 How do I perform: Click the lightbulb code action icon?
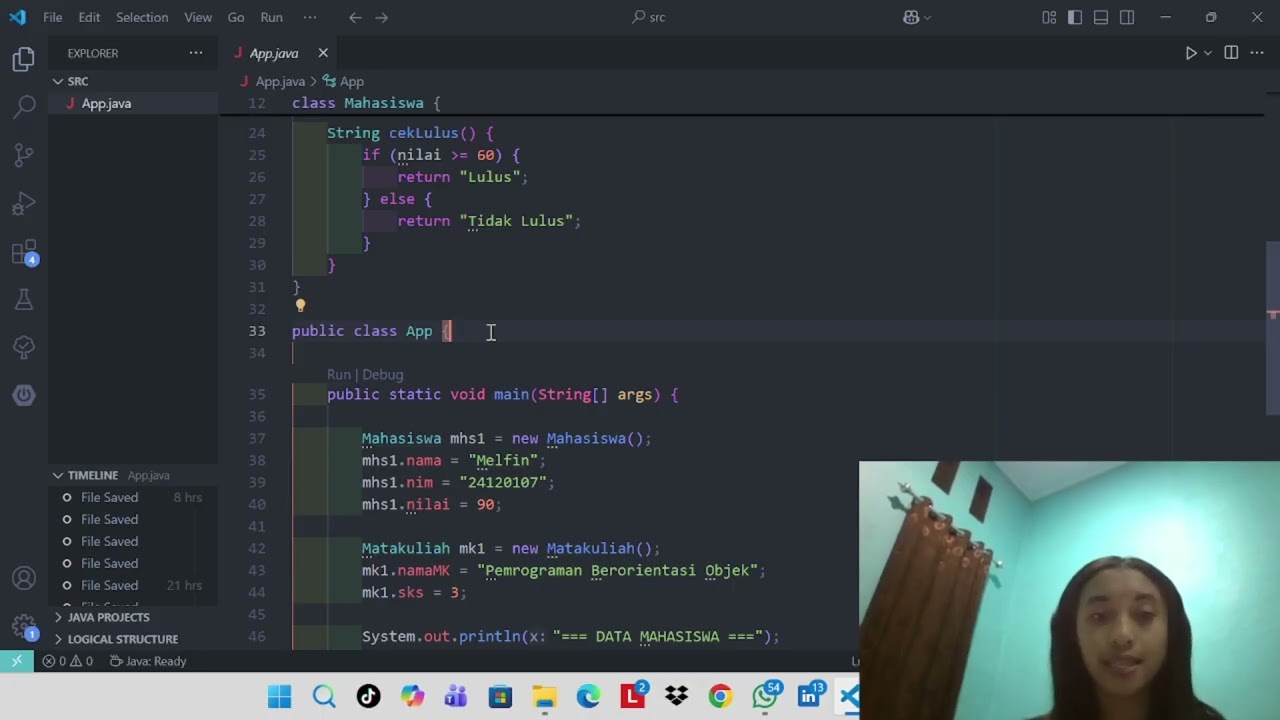(300, 306)
